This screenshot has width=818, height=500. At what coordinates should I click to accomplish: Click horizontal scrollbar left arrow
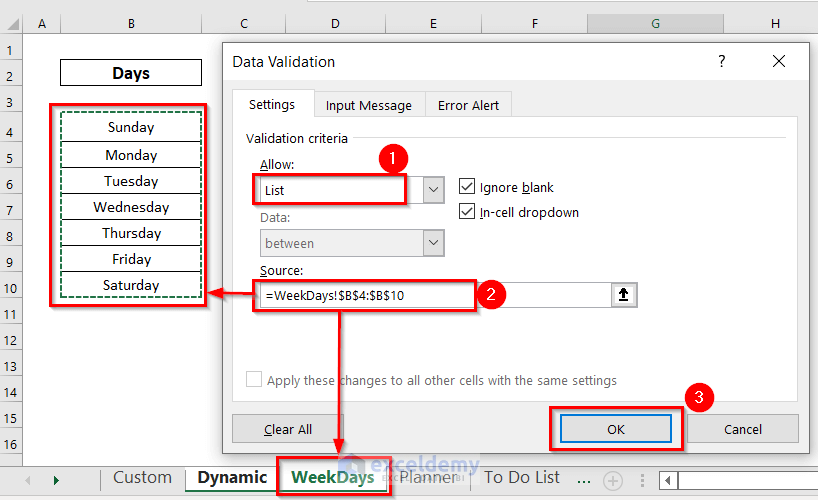coord(668,480)
